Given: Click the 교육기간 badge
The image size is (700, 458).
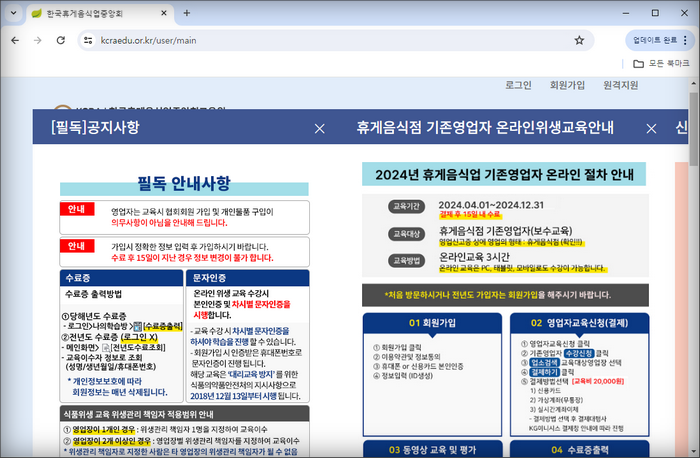Looking at the screenshot, I should tap(406, 206).
